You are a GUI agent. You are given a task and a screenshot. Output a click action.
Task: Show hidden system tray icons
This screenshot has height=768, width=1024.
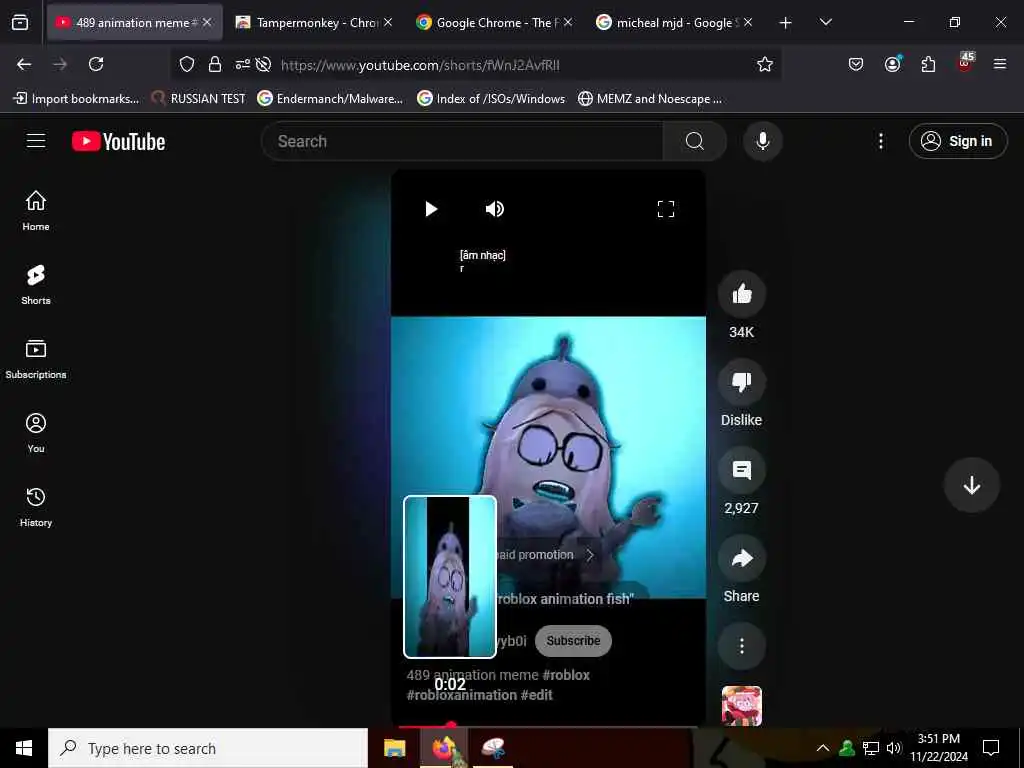tap(823, 748)
